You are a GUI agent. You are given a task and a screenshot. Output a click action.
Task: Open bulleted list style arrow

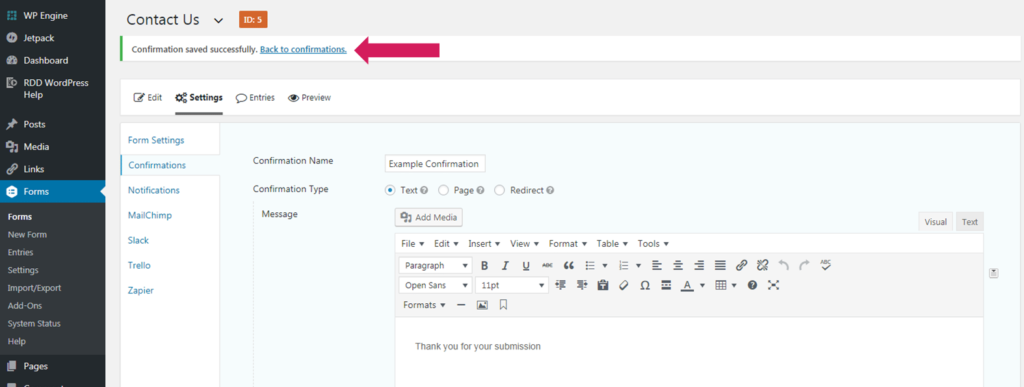(605, 266)
